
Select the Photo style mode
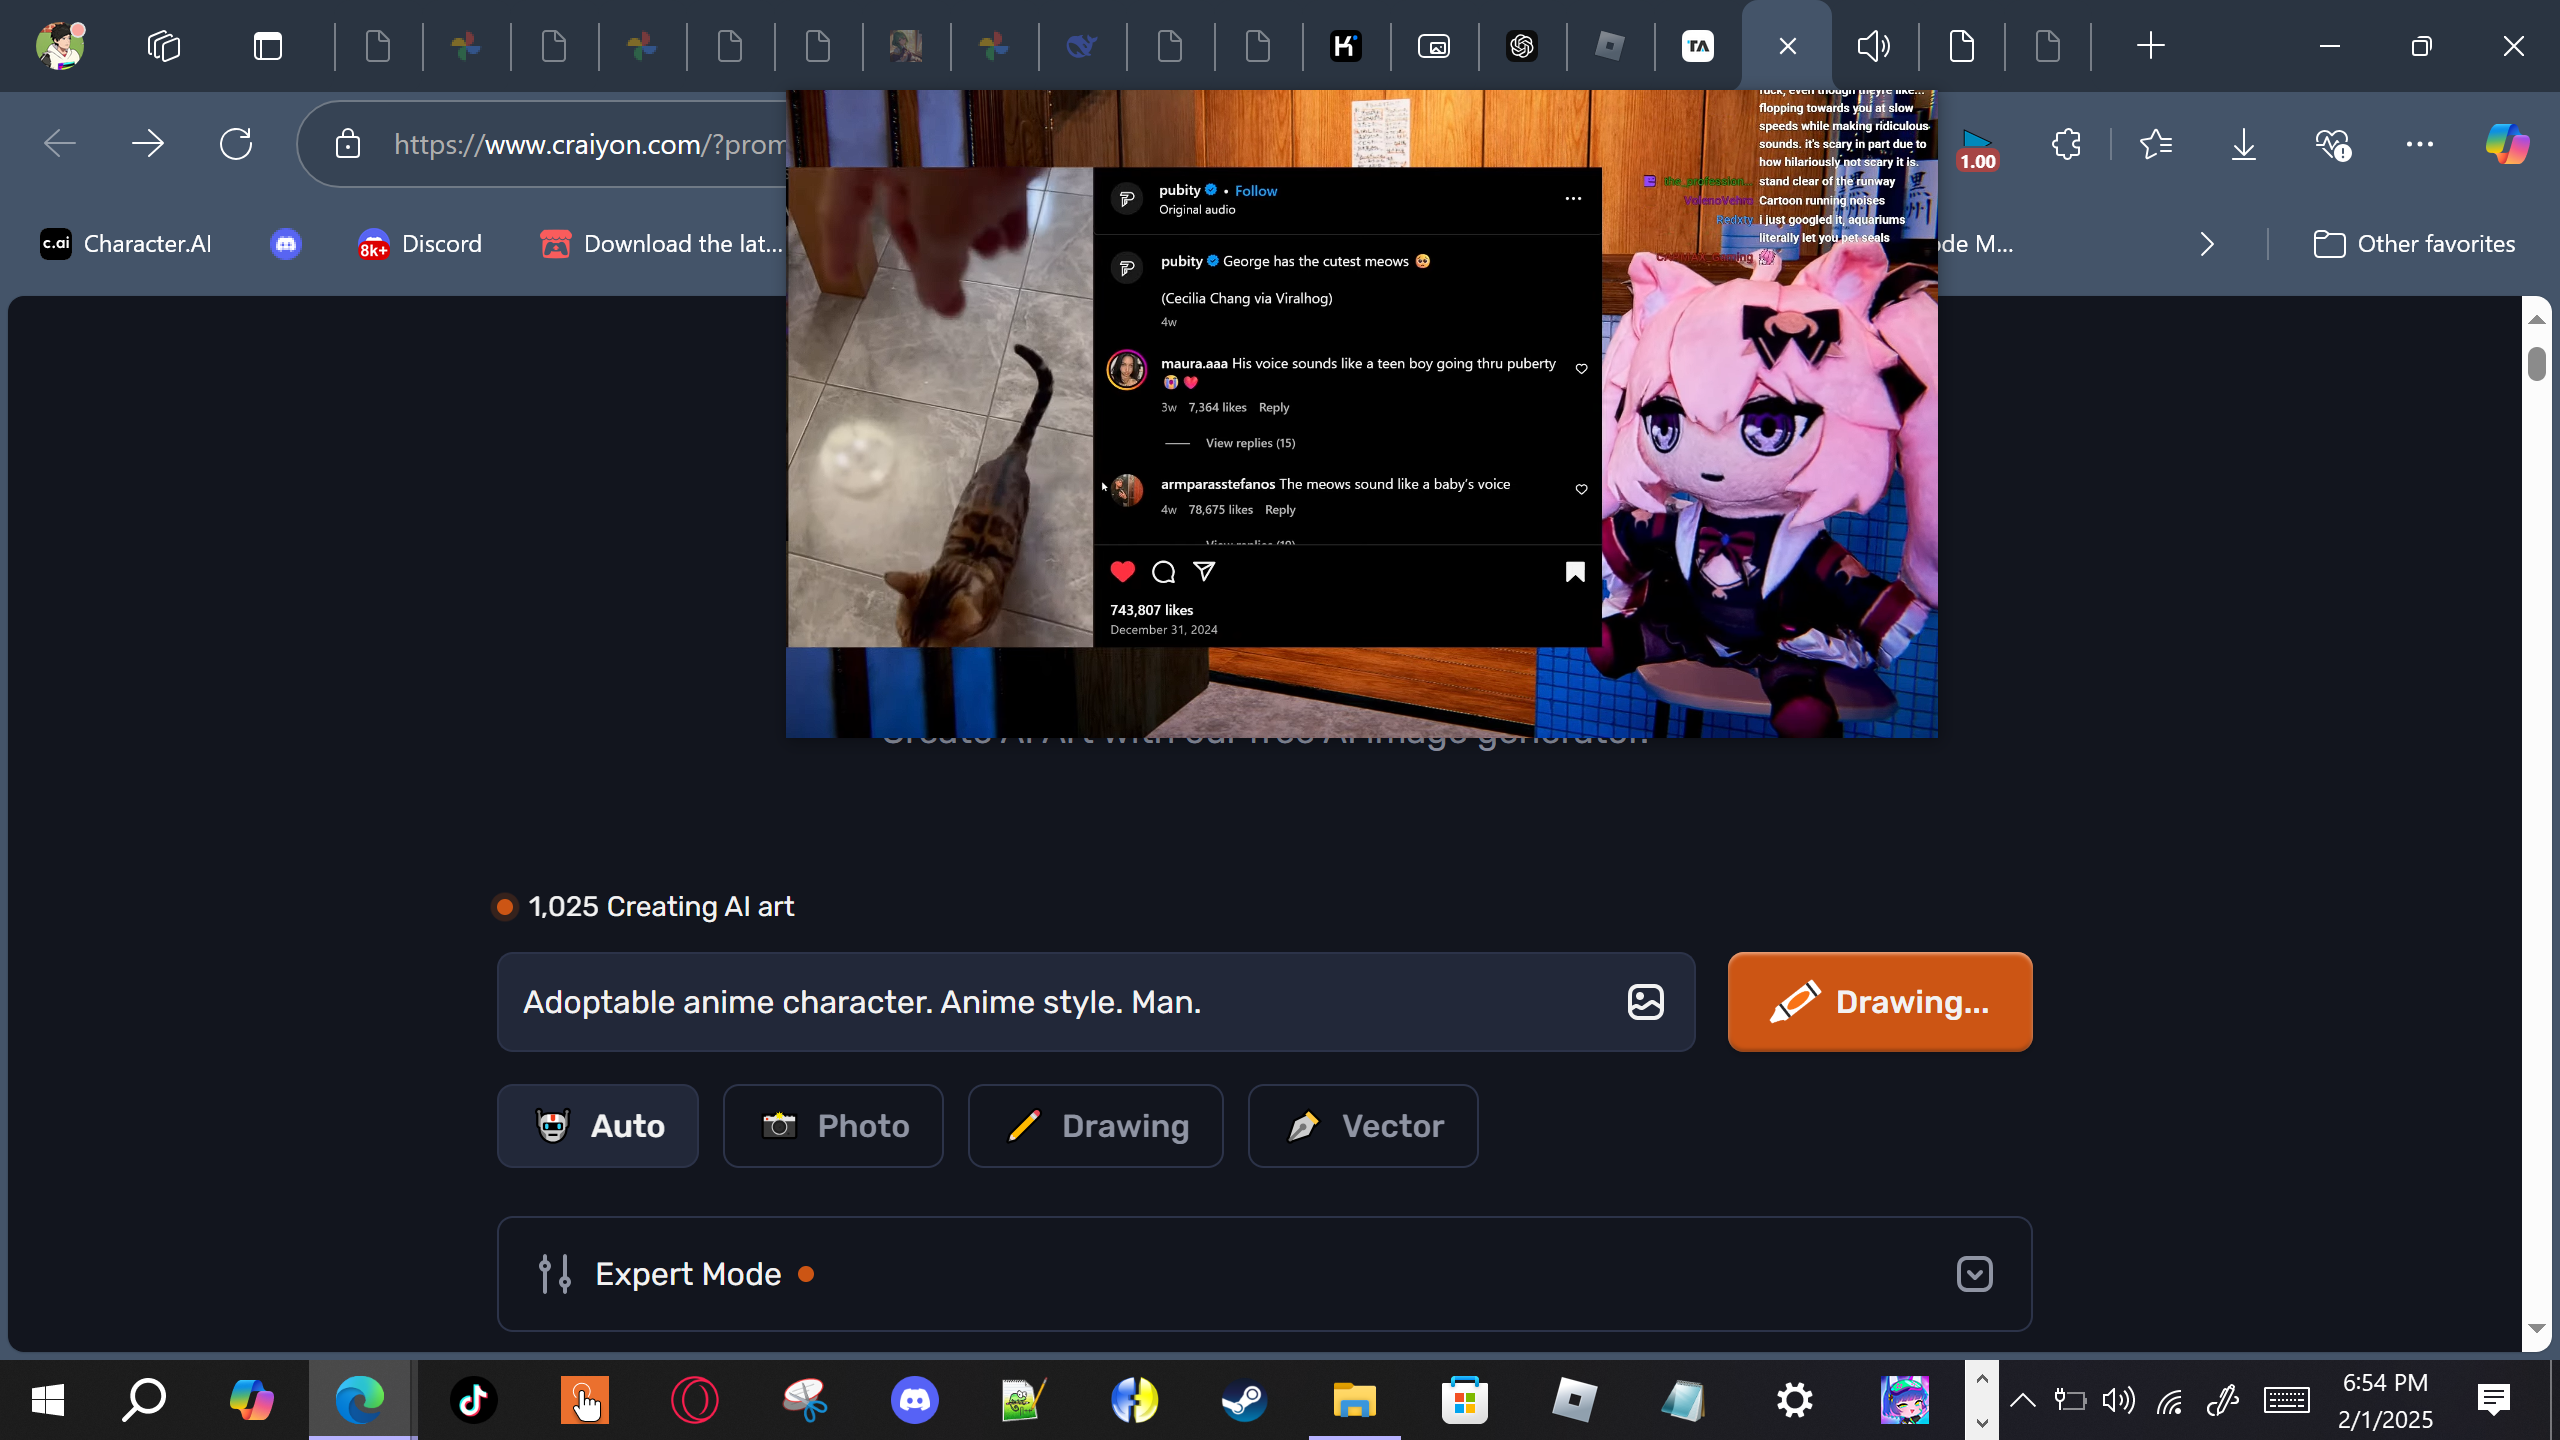coord(833,1126)
